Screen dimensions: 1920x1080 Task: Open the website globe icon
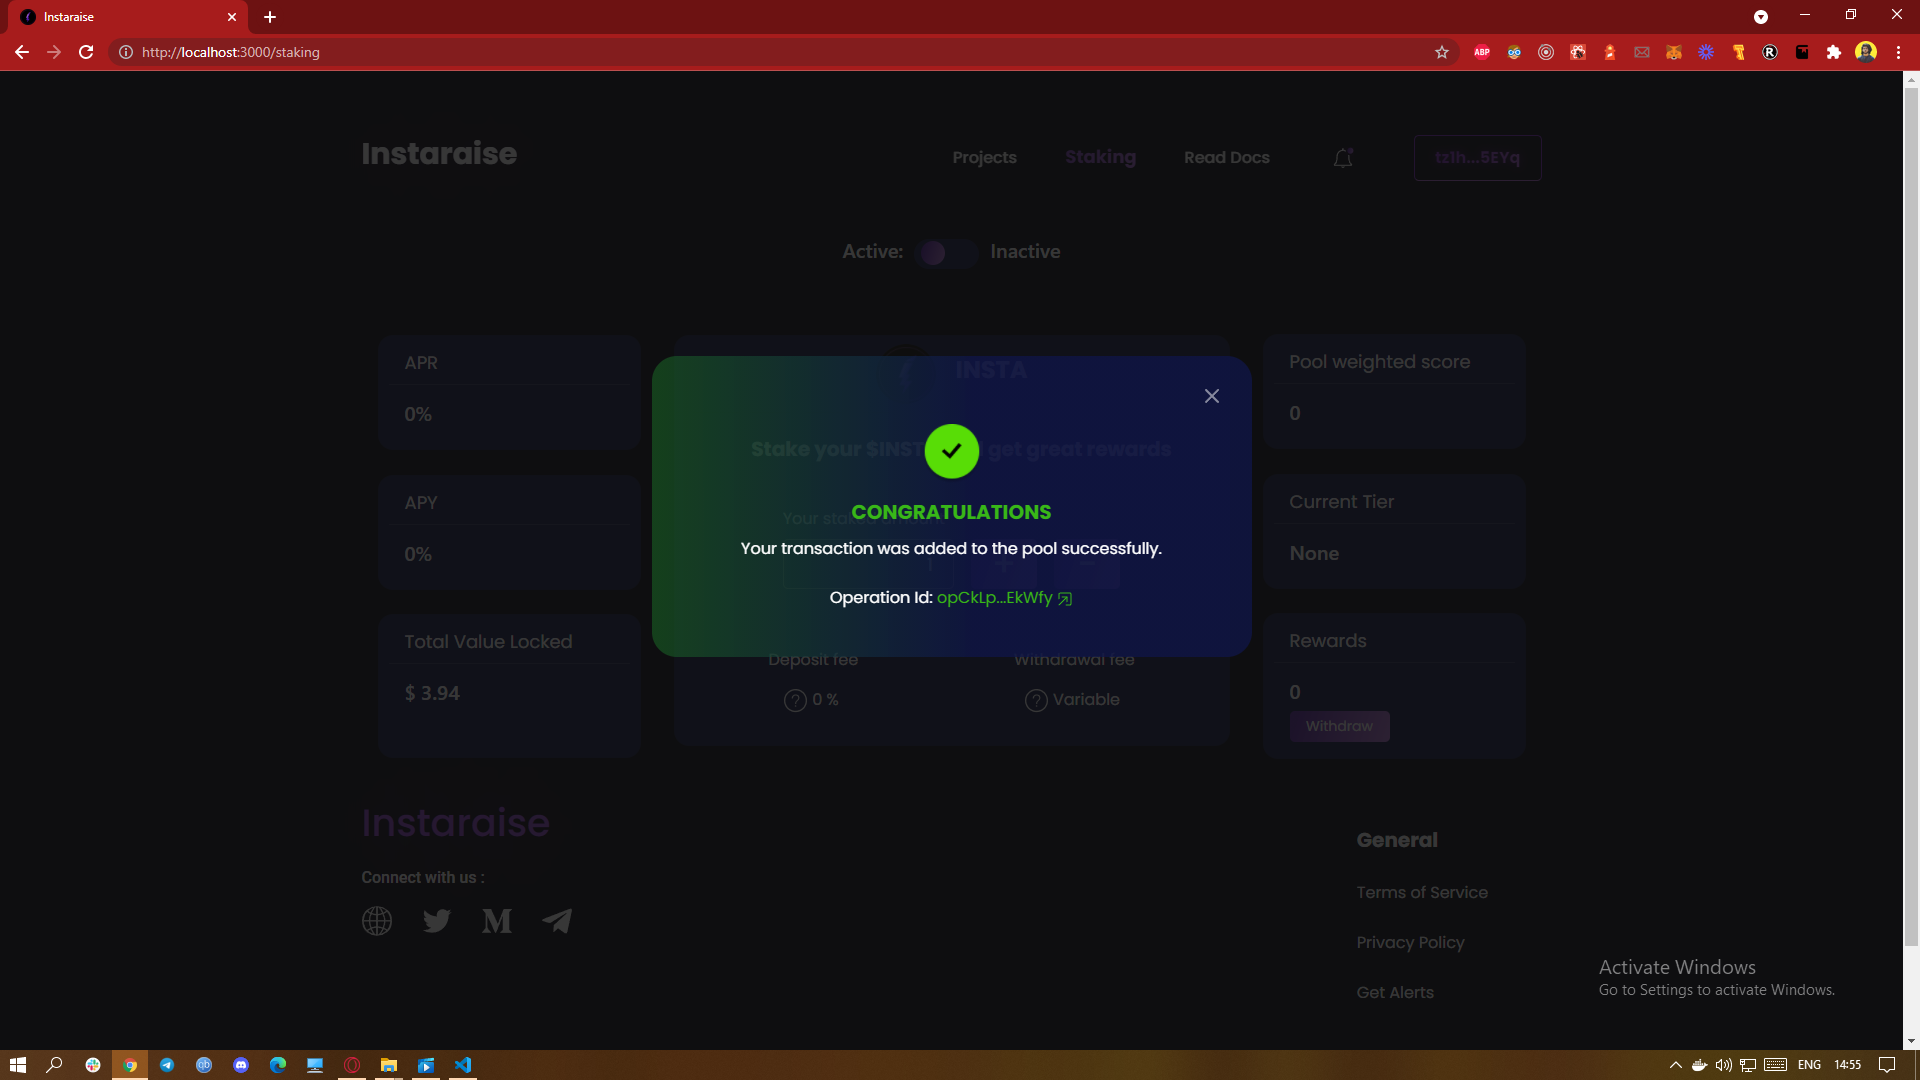click(x=377, y=920)
